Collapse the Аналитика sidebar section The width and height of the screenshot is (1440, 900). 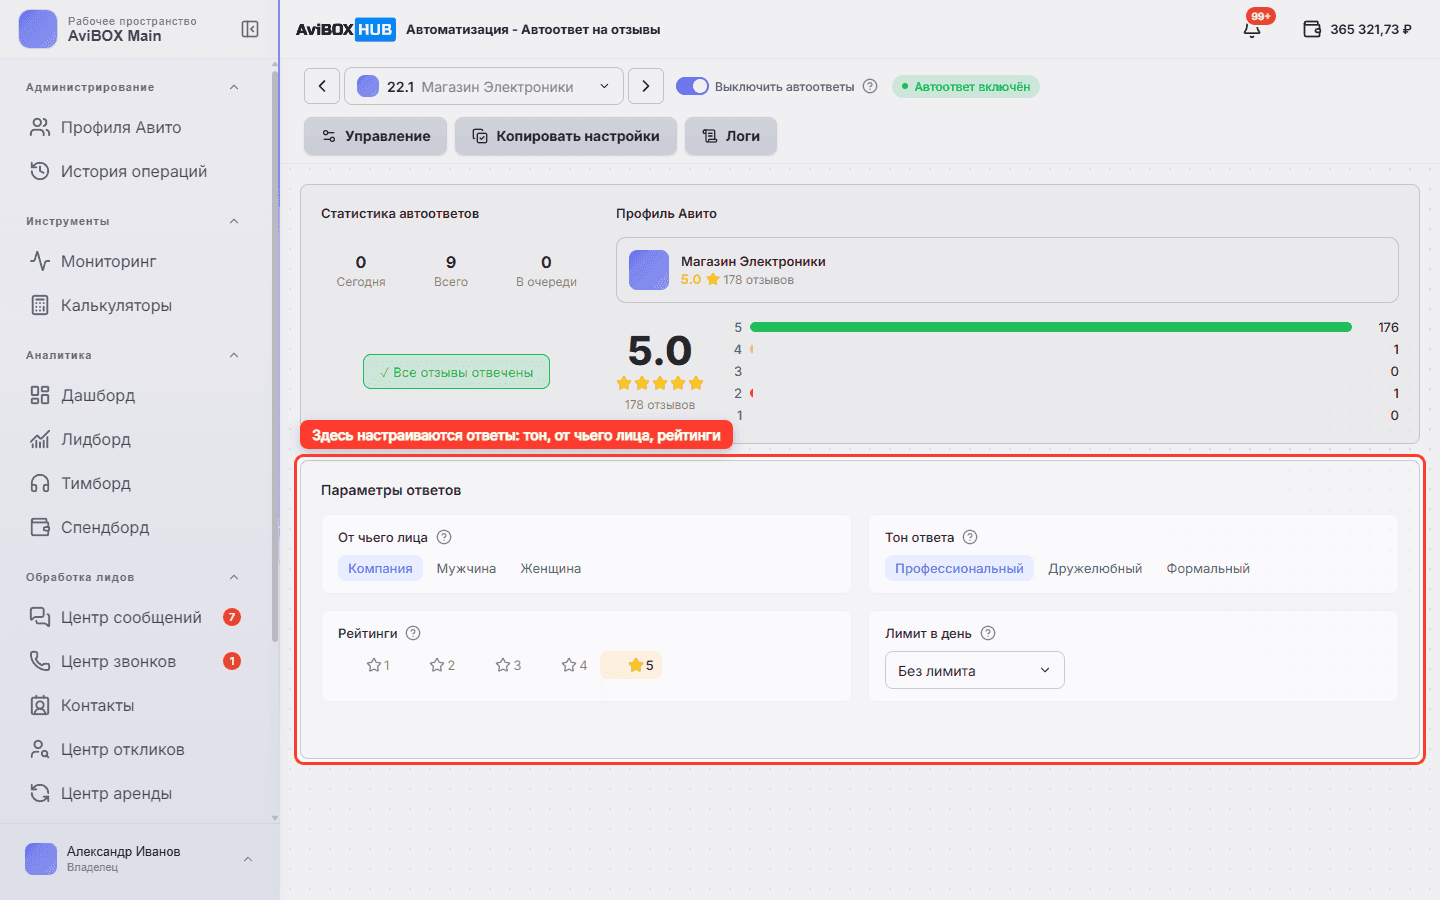(234, 355)
